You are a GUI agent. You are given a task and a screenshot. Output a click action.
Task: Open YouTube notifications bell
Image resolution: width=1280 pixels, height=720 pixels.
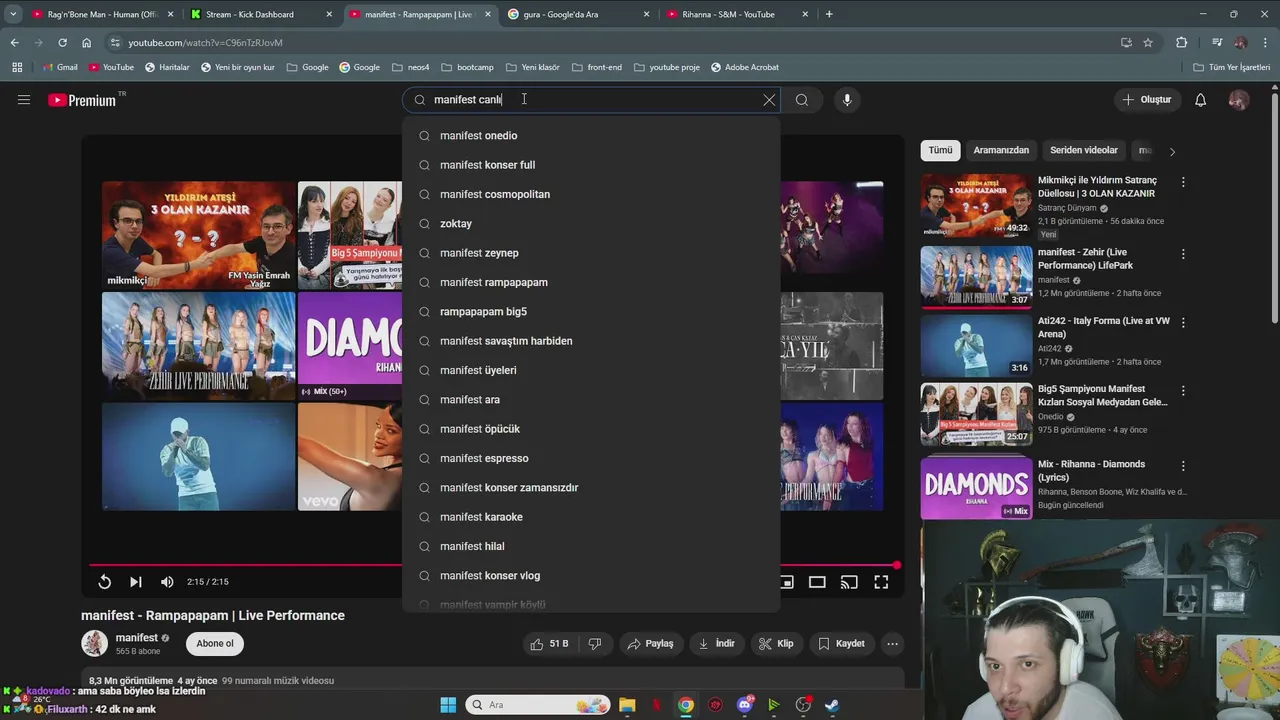click(x=1201, y=100)
